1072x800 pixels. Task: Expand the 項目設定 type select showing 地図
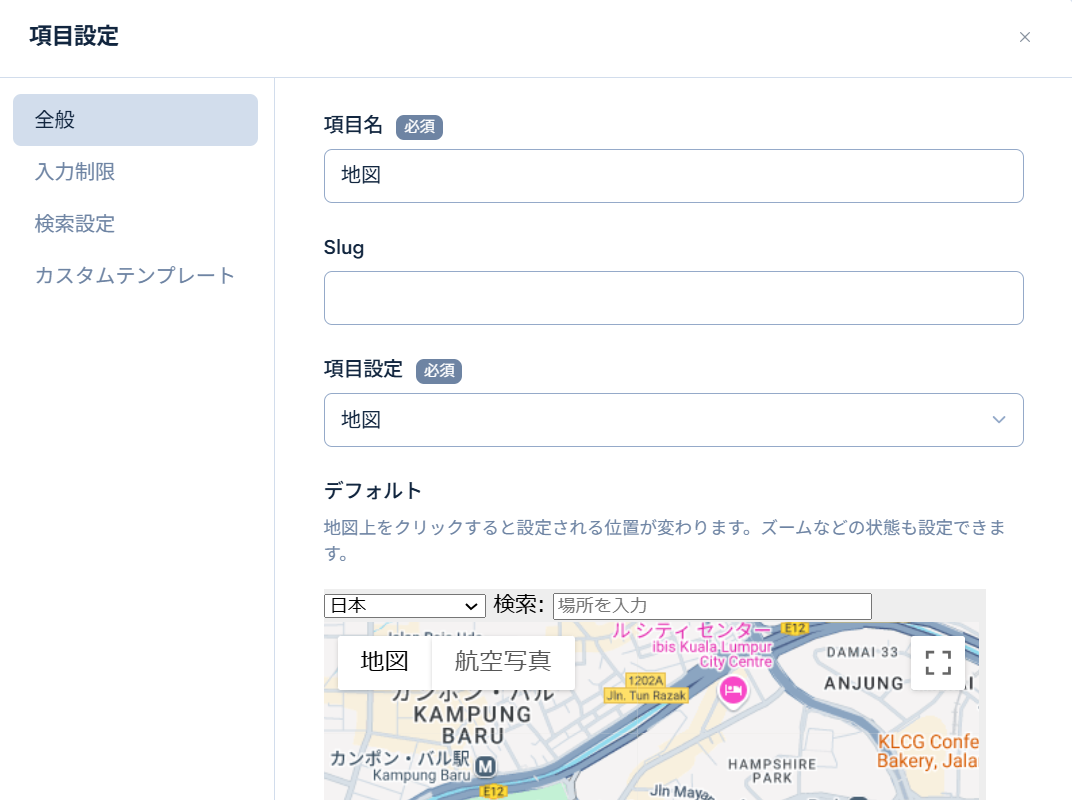(x=660, y=419)
